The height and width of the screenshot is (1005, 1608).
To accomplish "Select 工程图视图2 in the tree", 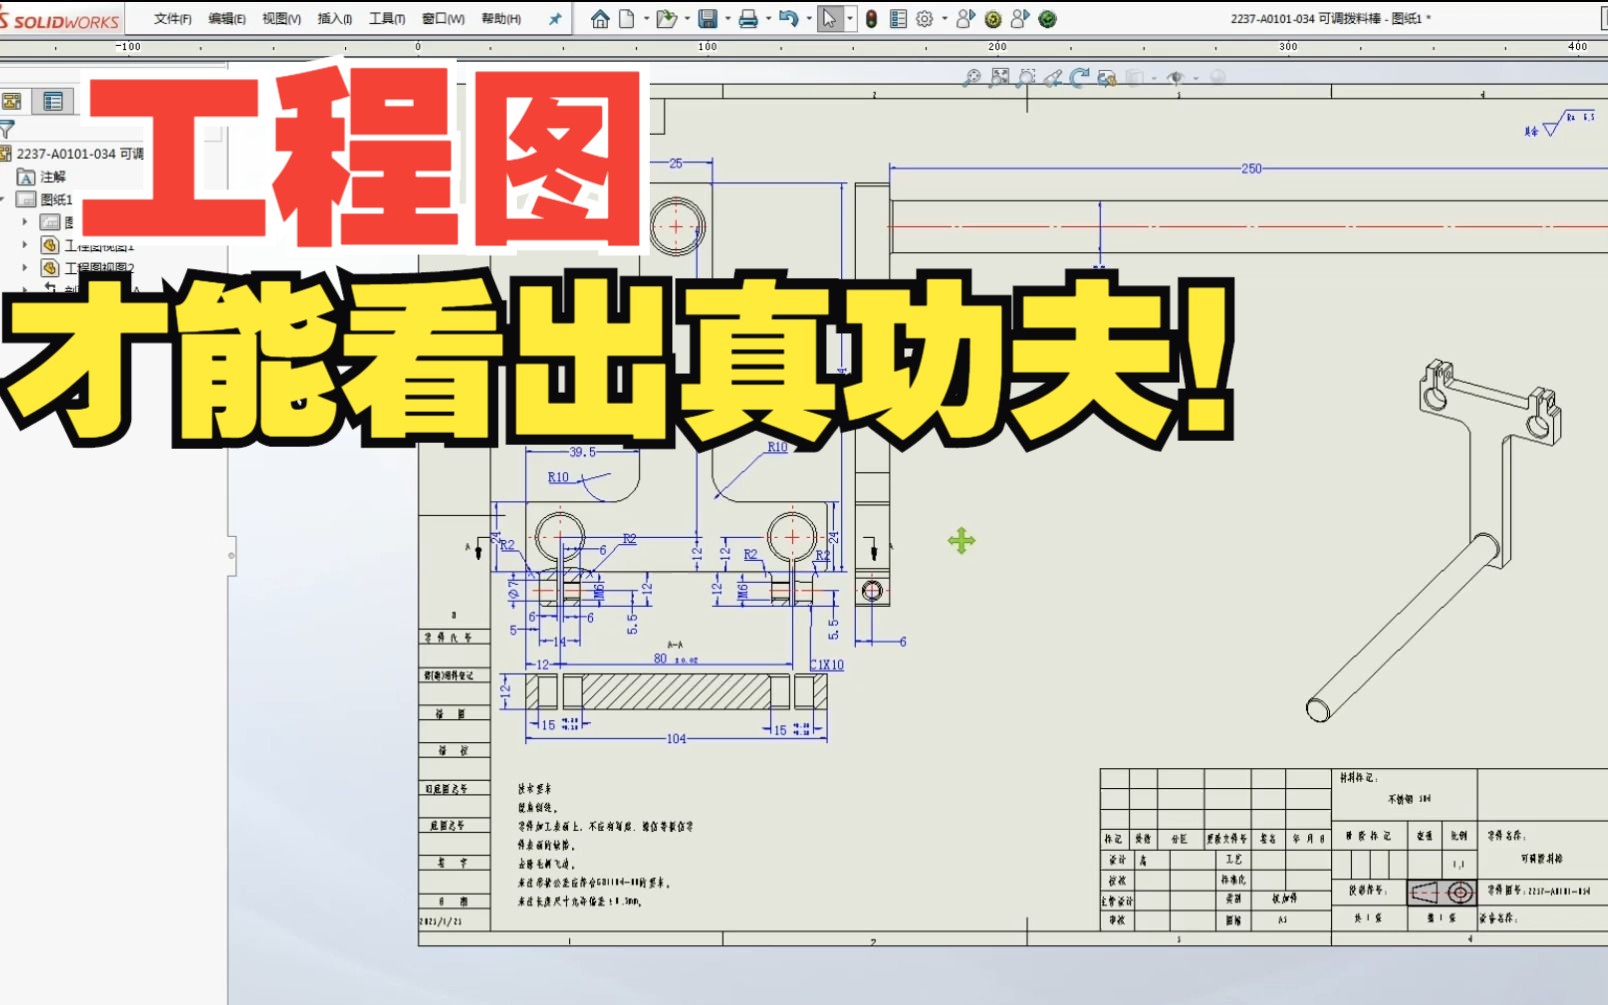I will tap(88, 268).
